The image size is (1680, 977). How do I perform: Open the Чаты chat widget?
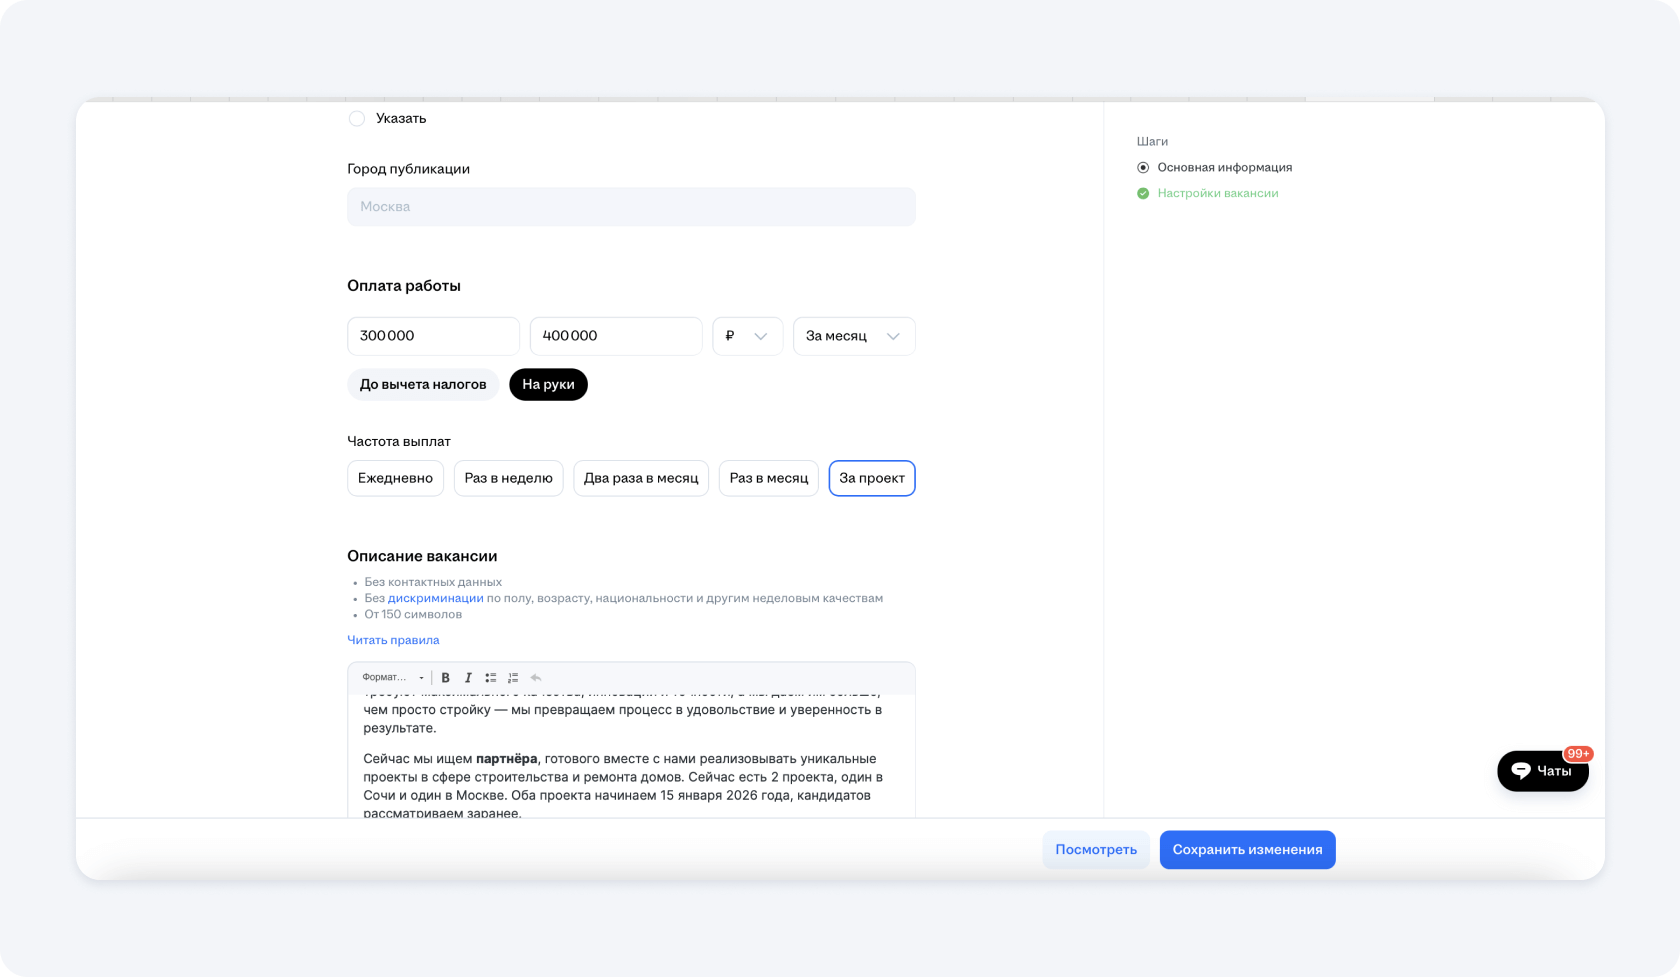click(x=1542, y=771)
